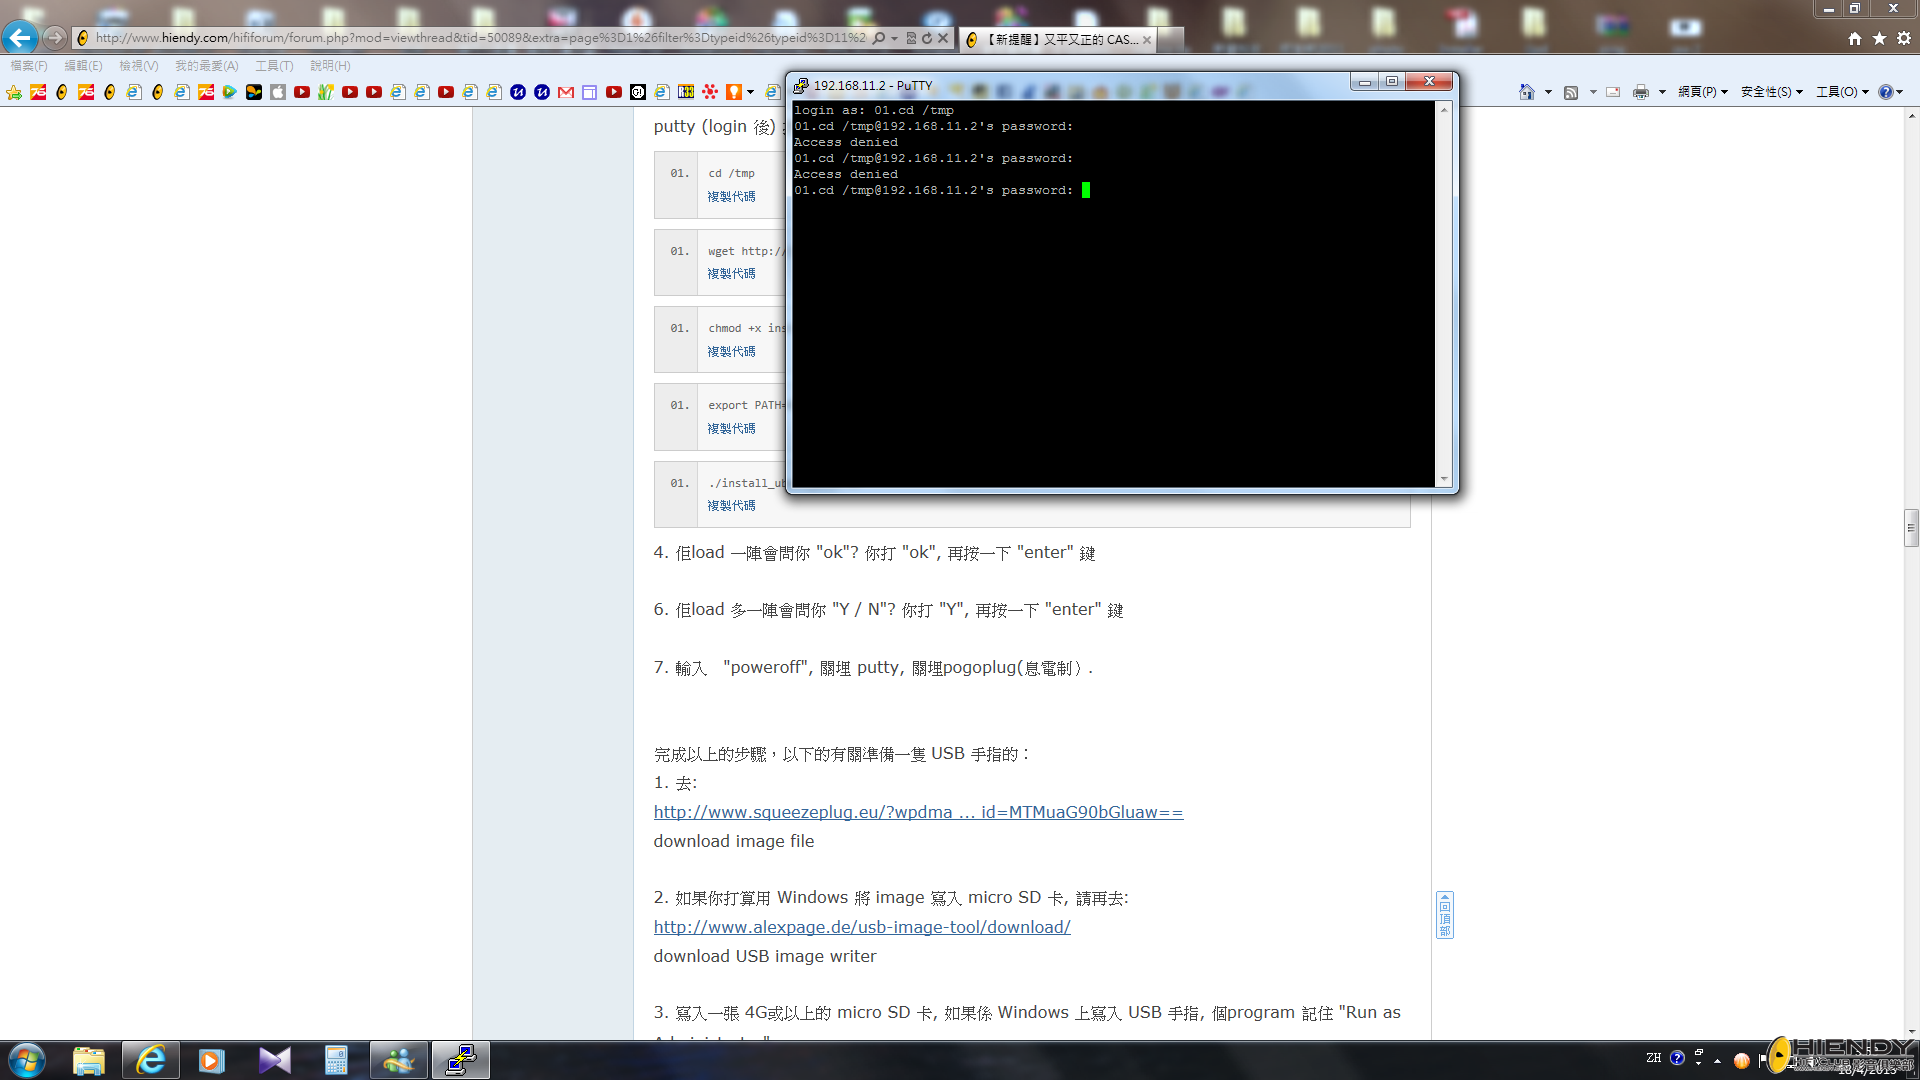
Task: Click the web page vertical scrollbar thumb
Action: [1911, 527]
